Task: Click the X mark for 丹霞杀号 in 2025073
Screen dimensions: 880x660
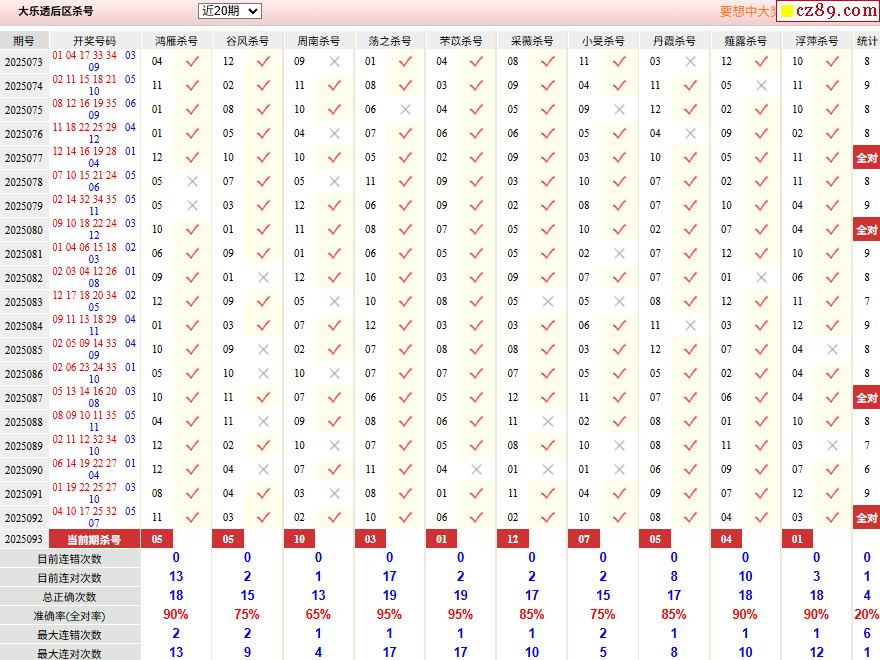Action: pyautogui.click(x=690, y=62)
